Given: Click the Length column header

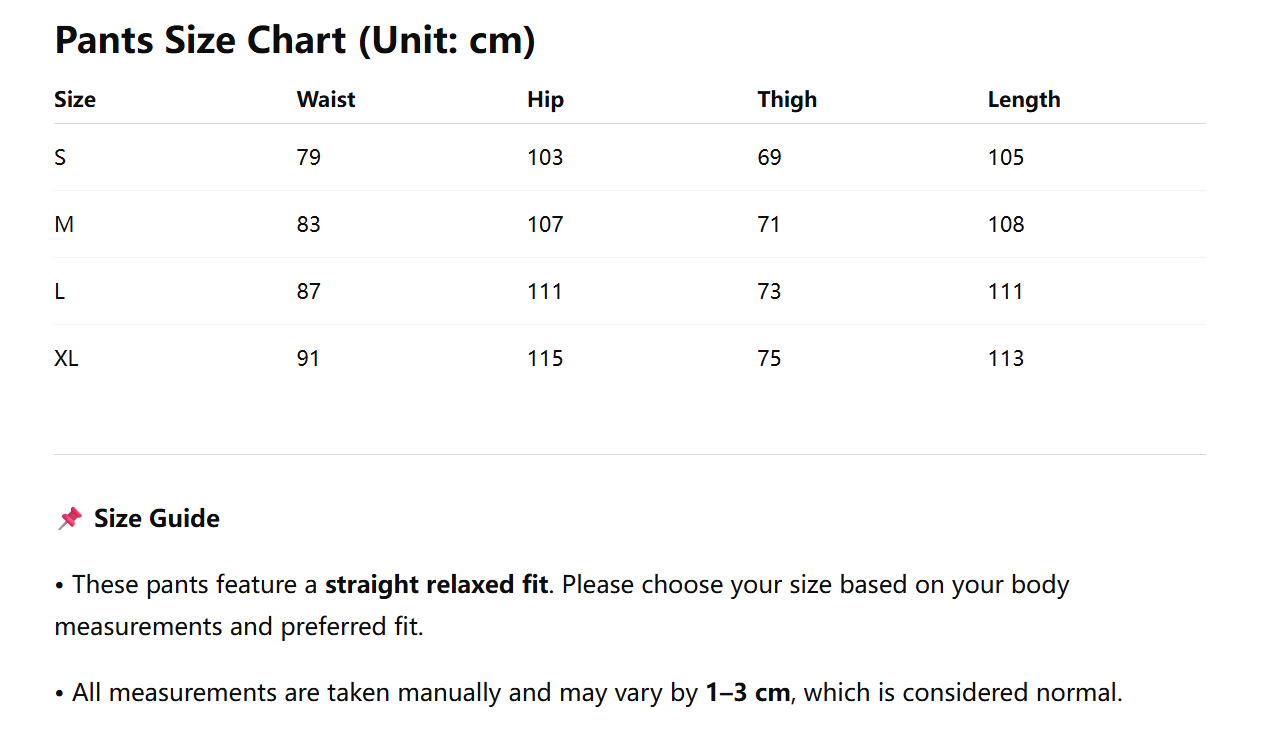Looking at the screenshot, I should click(x=1024, y=99).
